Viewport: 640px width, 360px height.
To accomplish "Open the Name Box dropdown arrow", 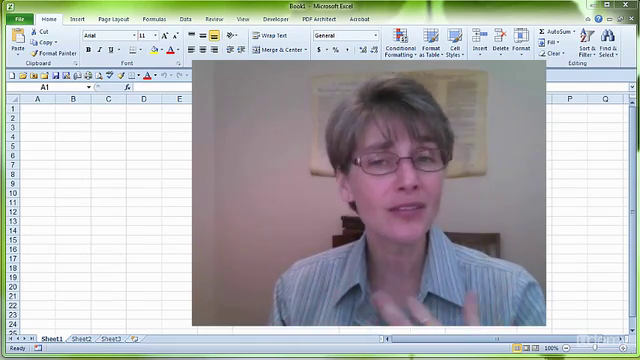I will click(89, 87).
